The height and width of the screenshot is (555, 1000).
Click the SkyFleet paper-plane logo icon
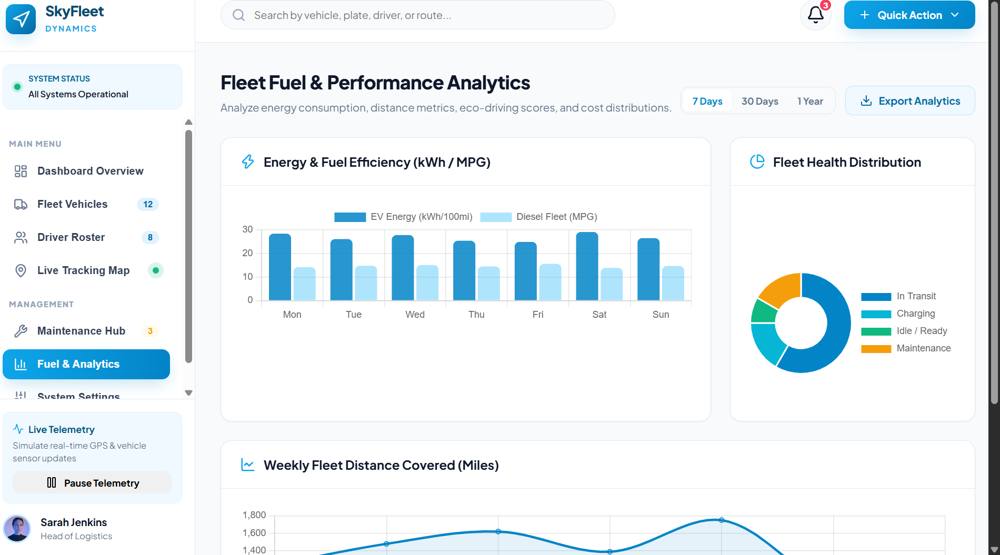click(20, 18)
